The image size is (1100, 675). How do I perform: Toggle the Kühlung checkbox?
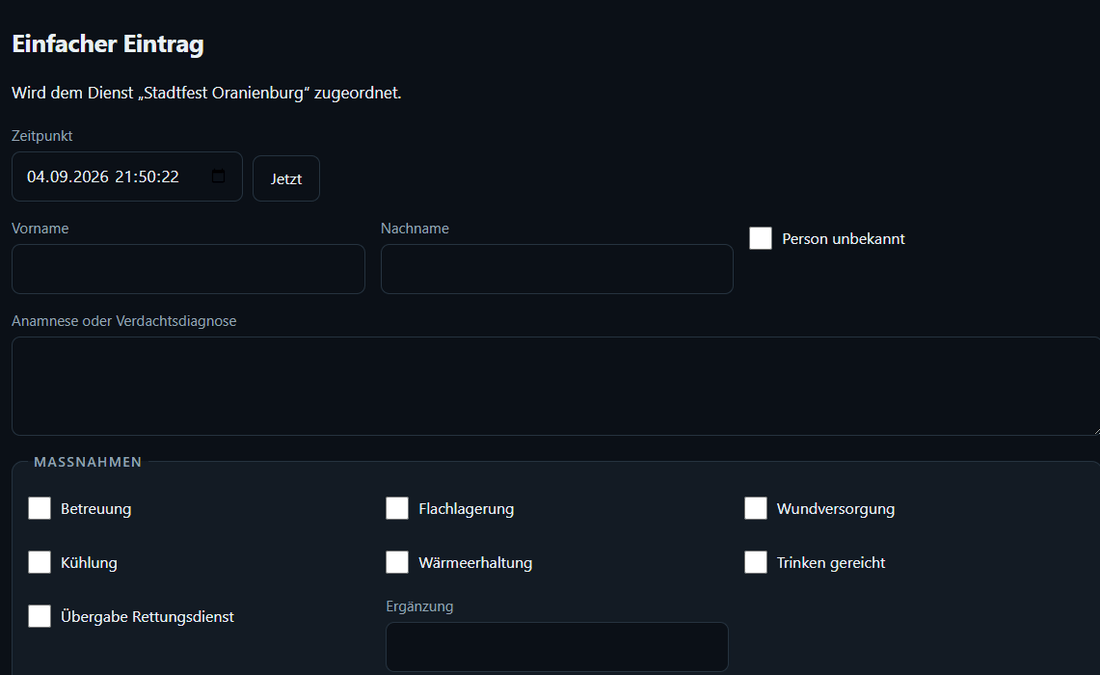tap(39, 562)
